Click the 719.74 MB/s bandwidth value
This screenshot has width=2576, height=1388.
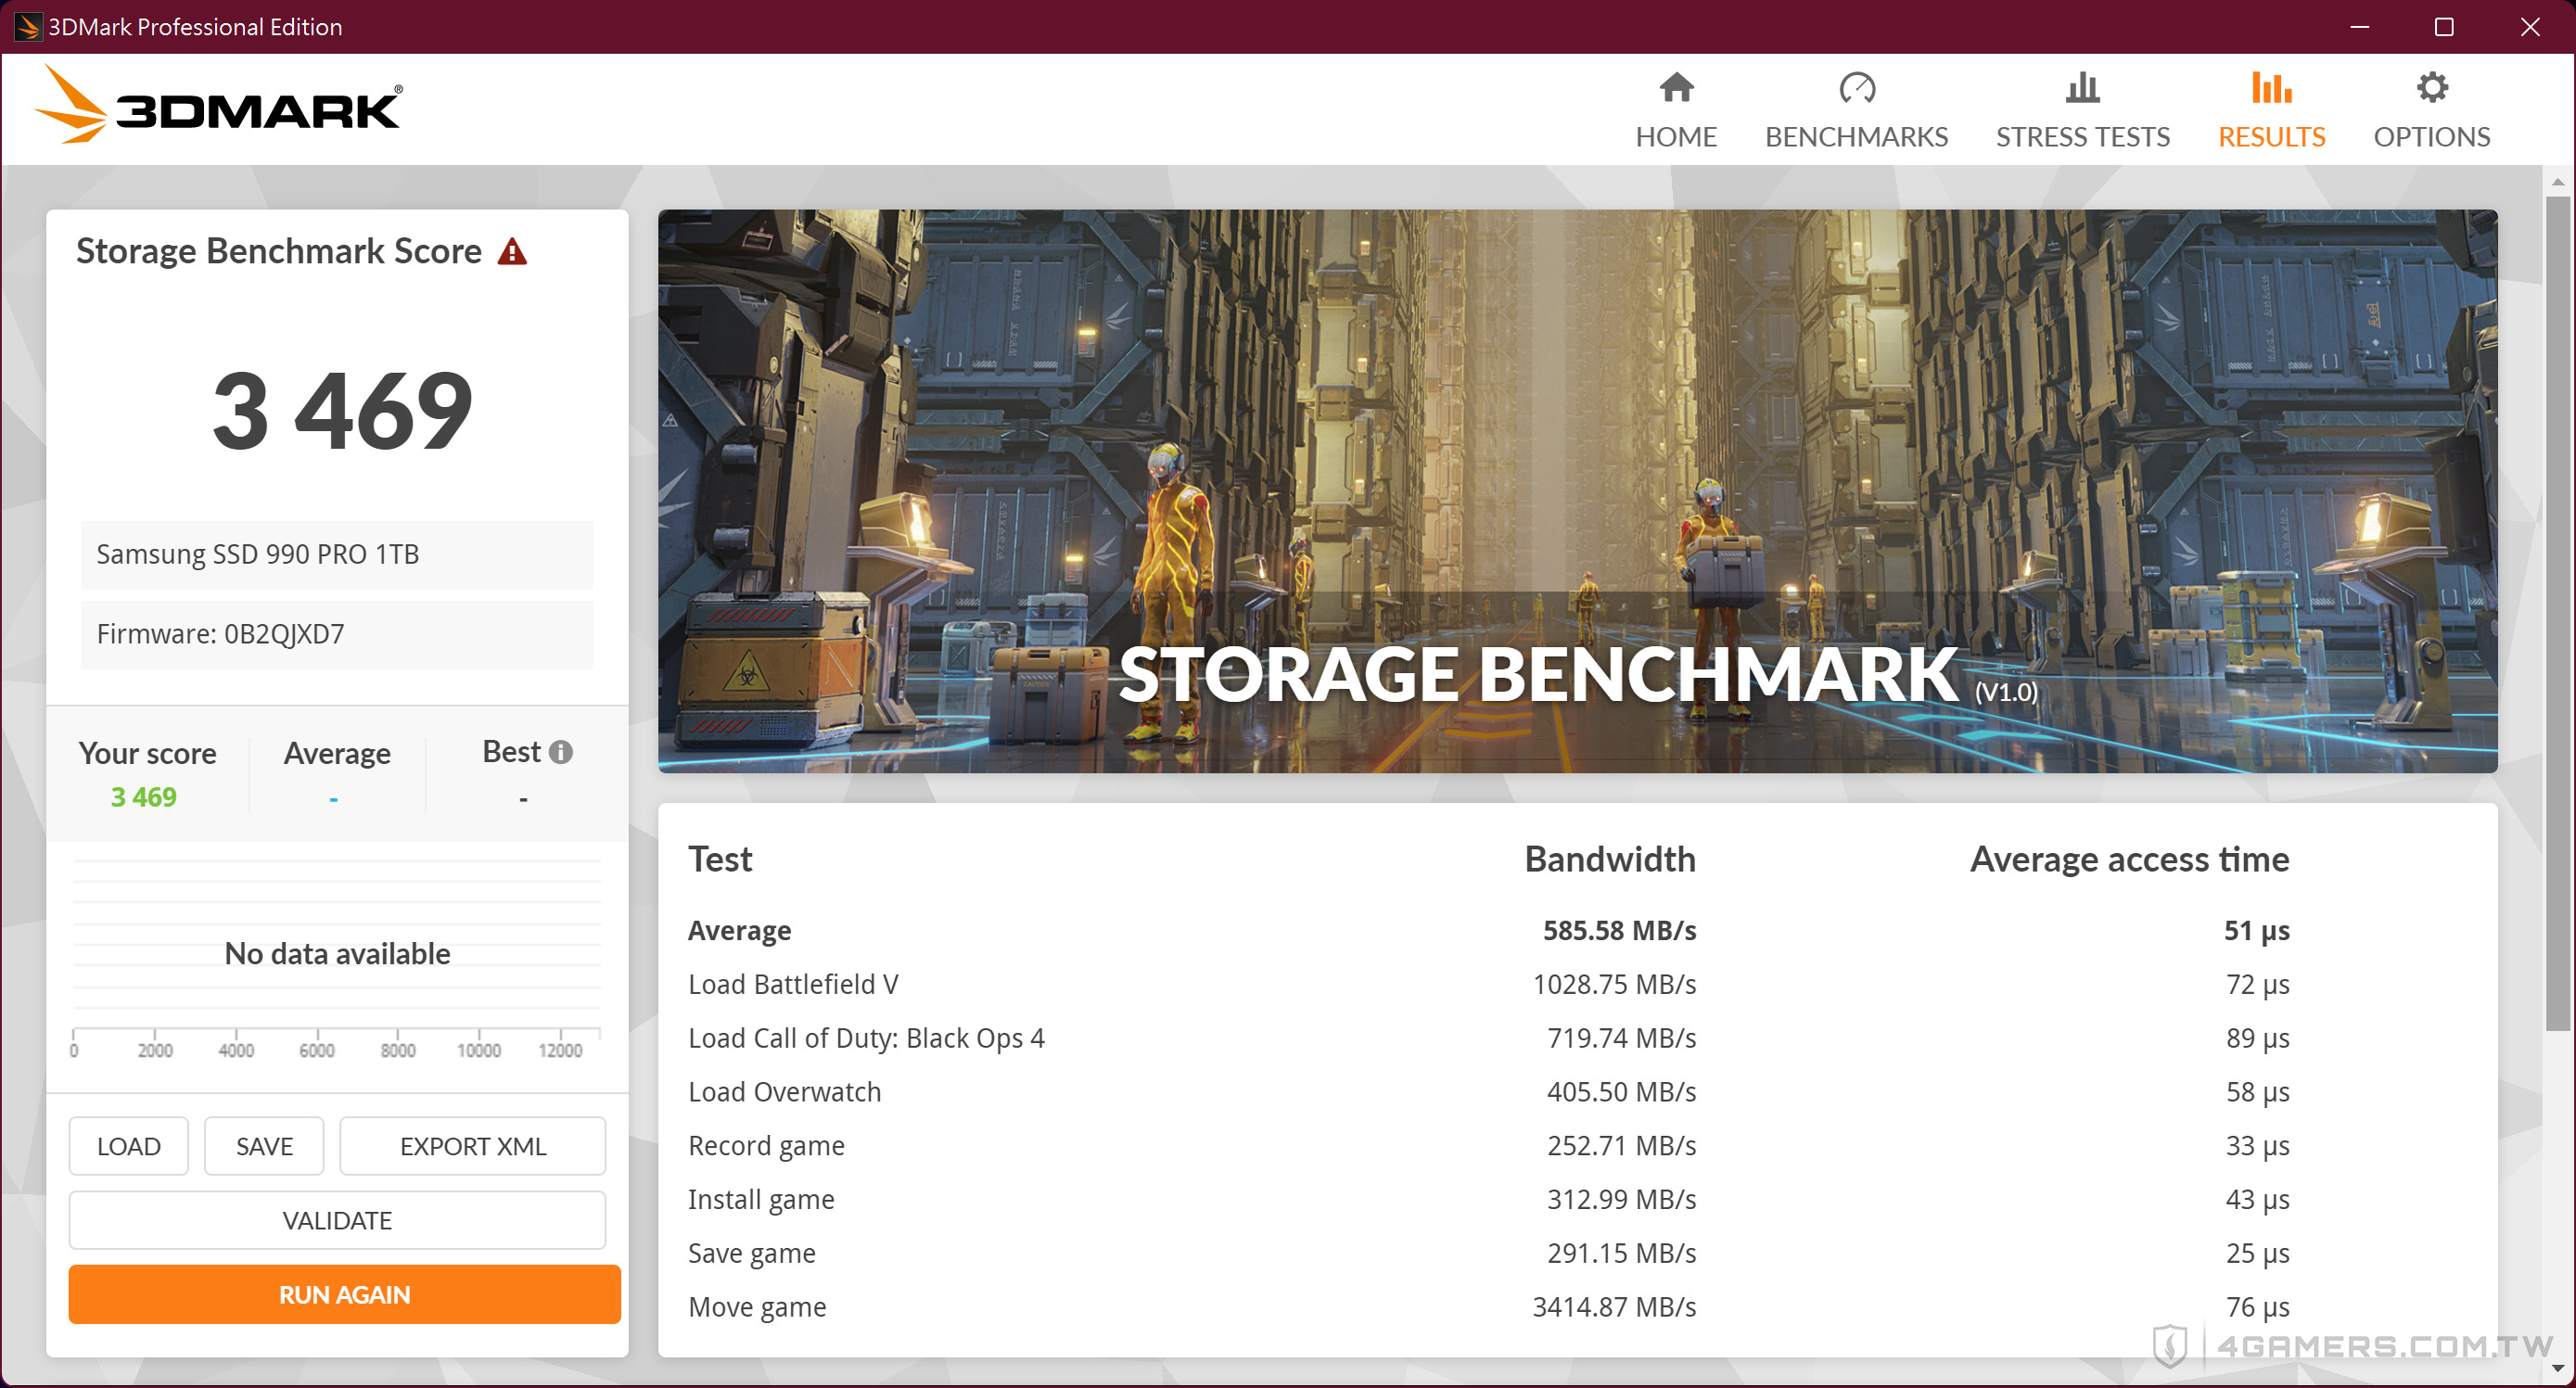tap(1621, 1038)
